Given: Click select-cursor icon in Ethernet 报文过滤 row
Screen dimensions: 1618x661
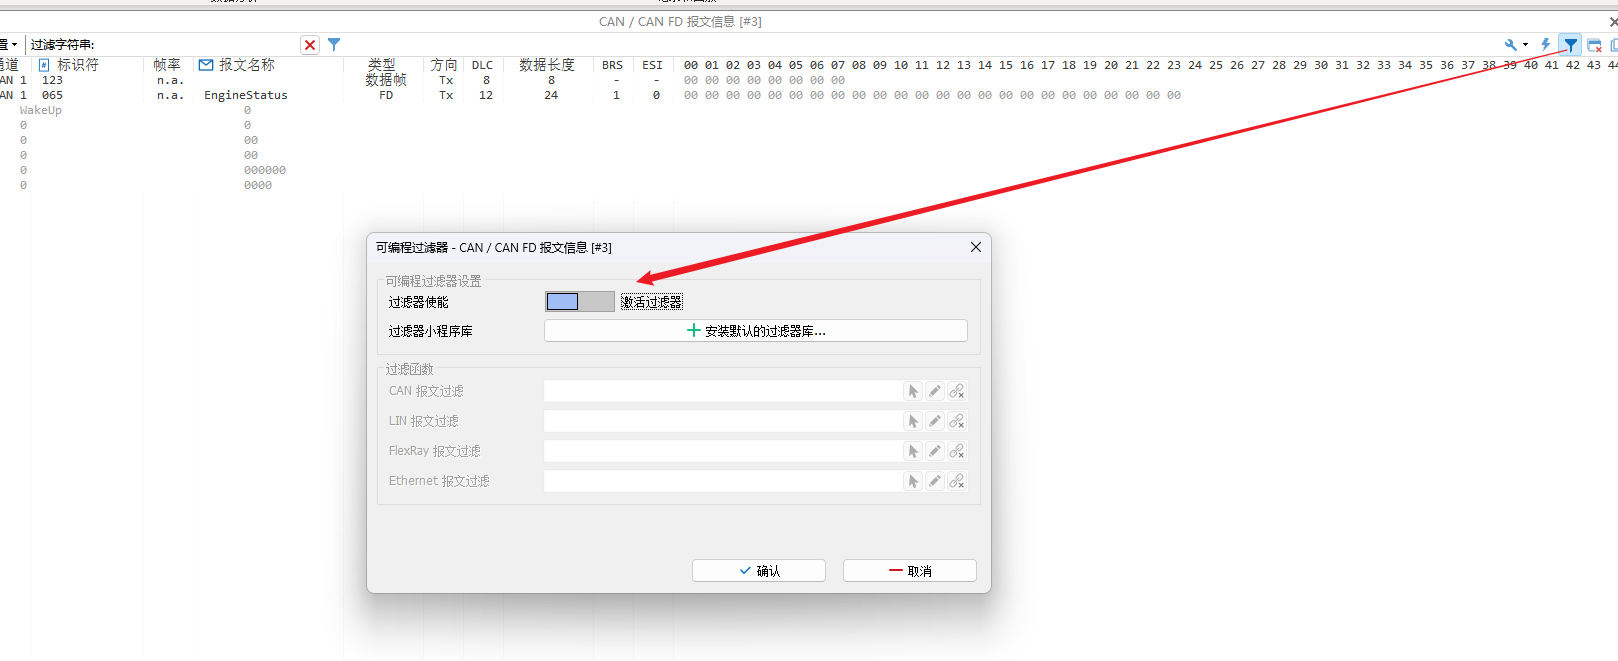Looking at the screenshot, I should pyautogui.click(x=913, y=481).
